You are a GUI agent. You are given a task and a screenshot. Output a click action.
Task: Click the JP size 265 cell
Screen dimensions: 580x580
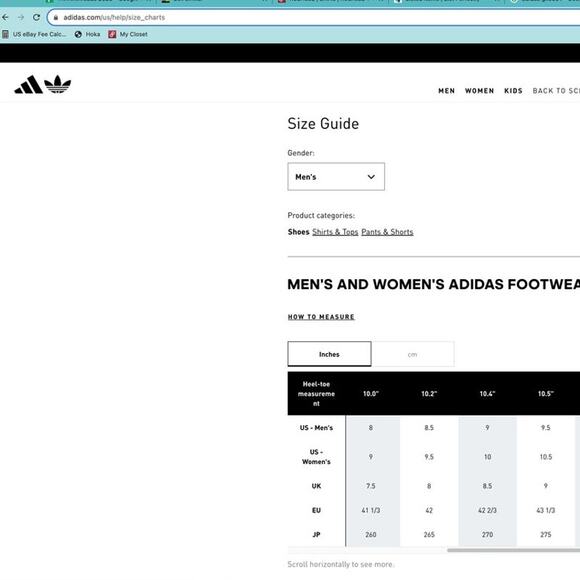tap(429, 535)
